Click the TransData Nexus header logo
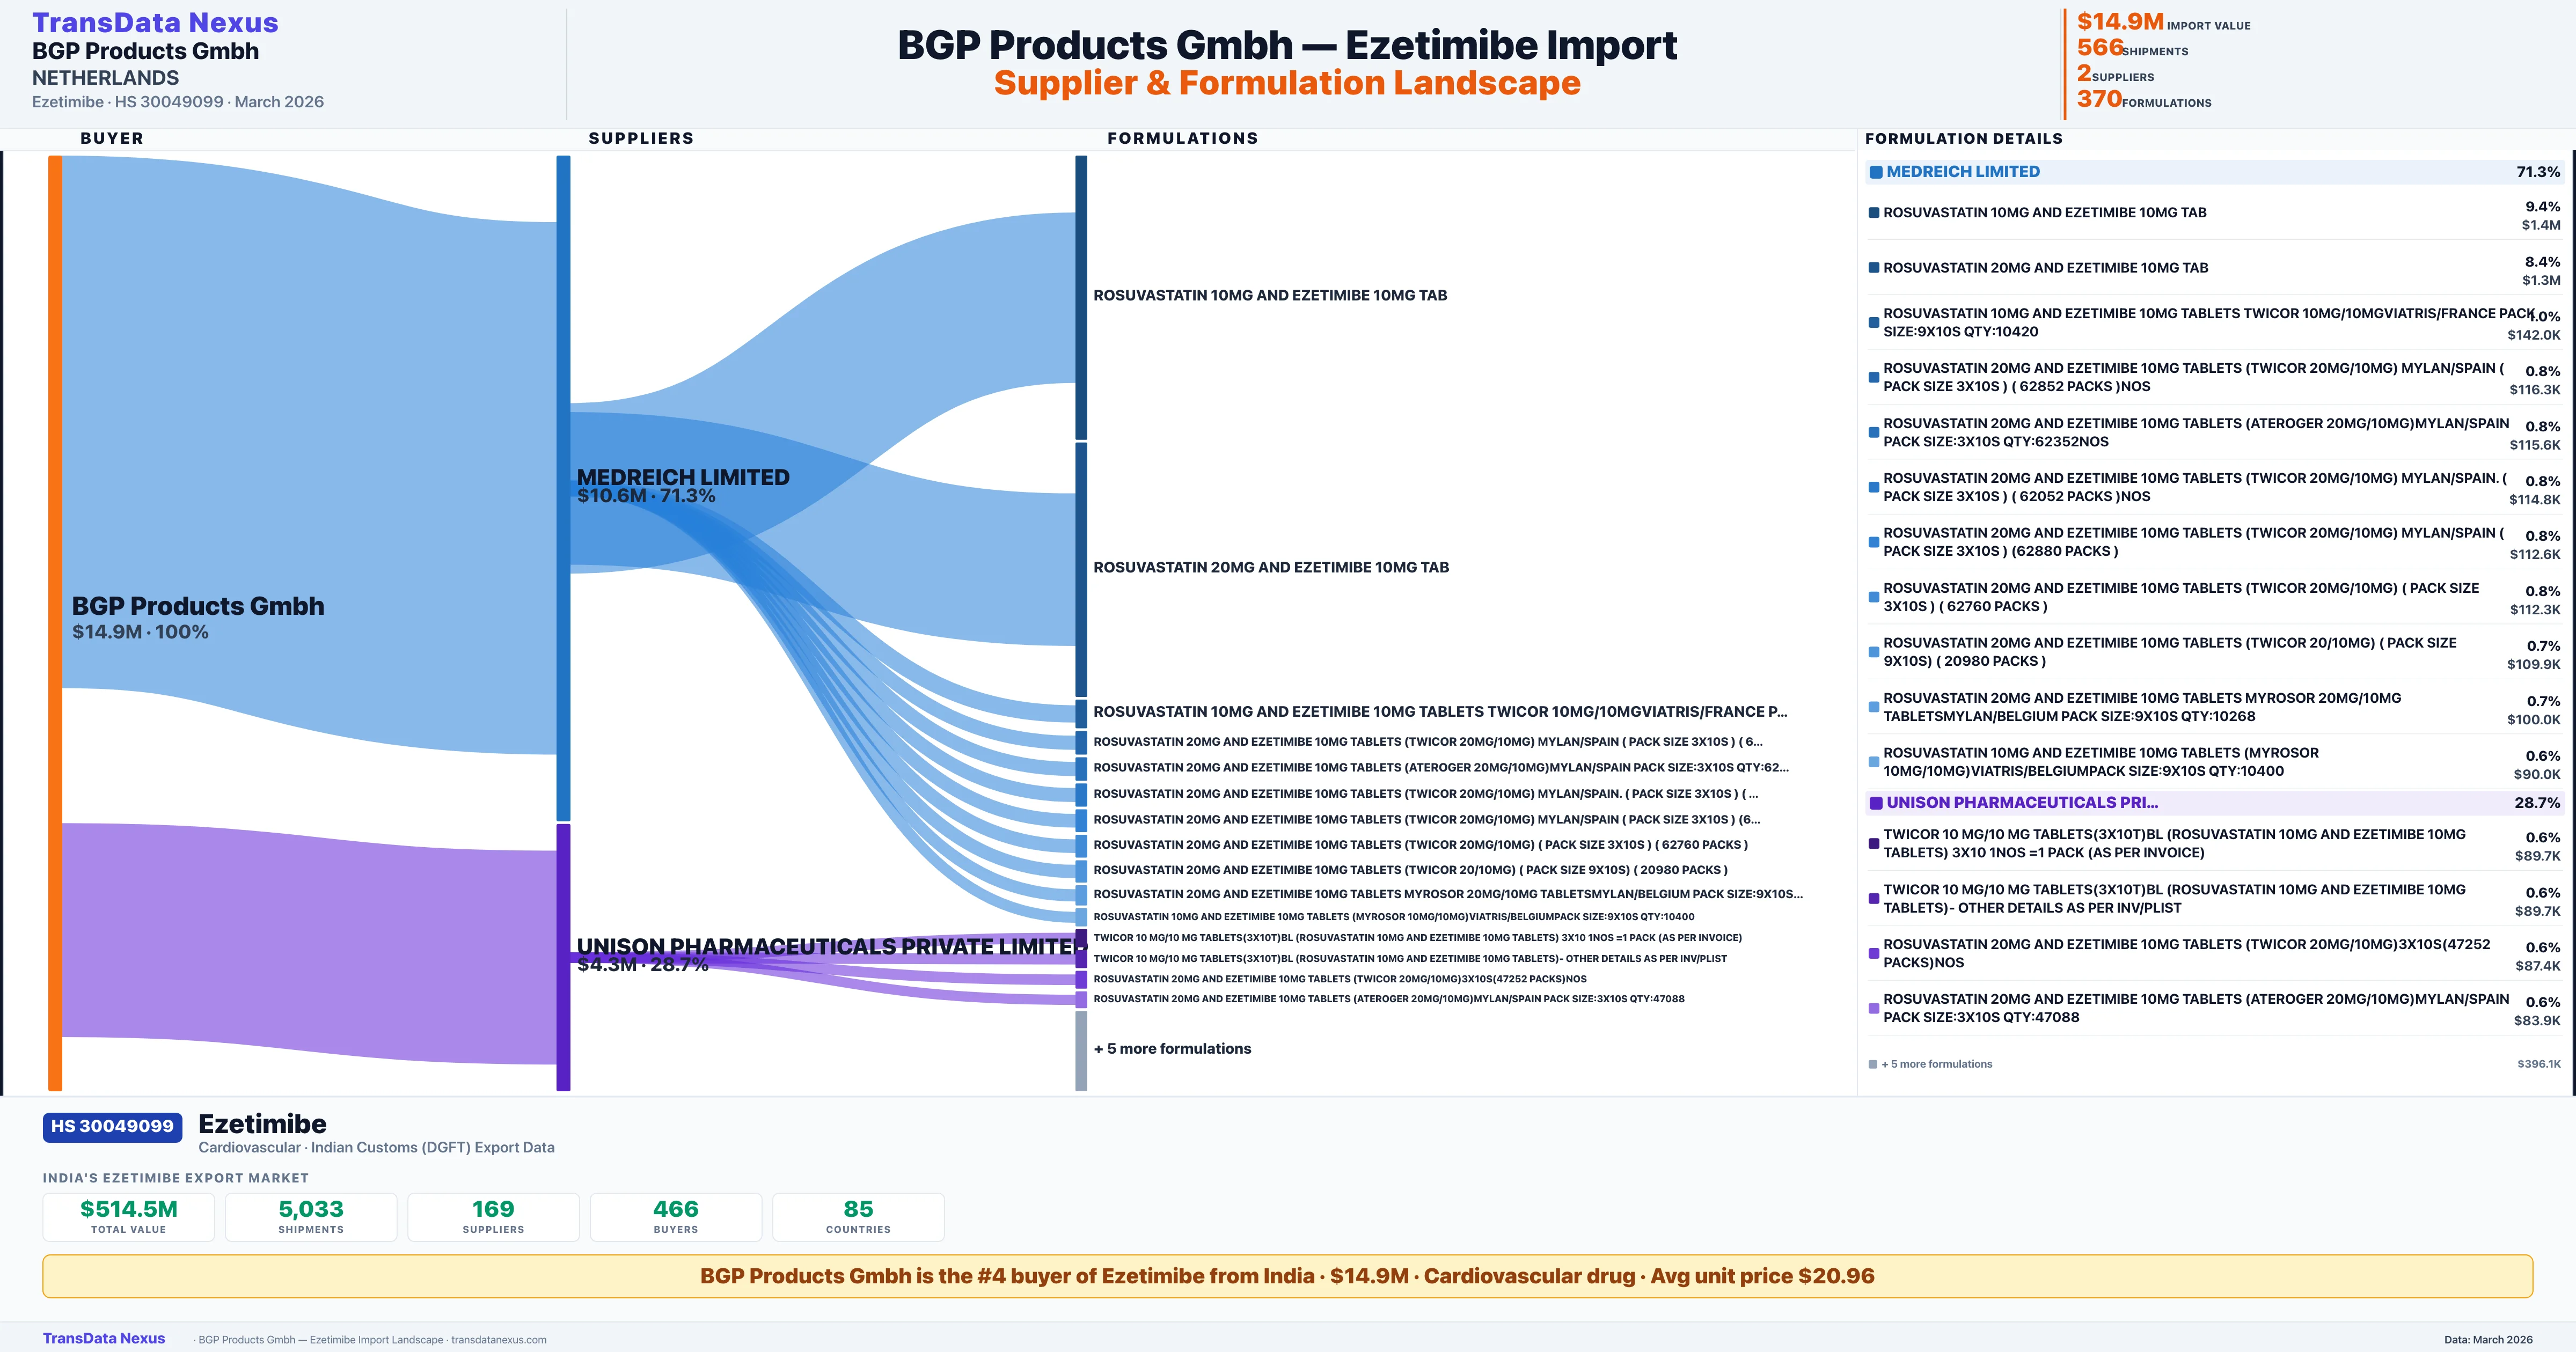 coord(155,22)
